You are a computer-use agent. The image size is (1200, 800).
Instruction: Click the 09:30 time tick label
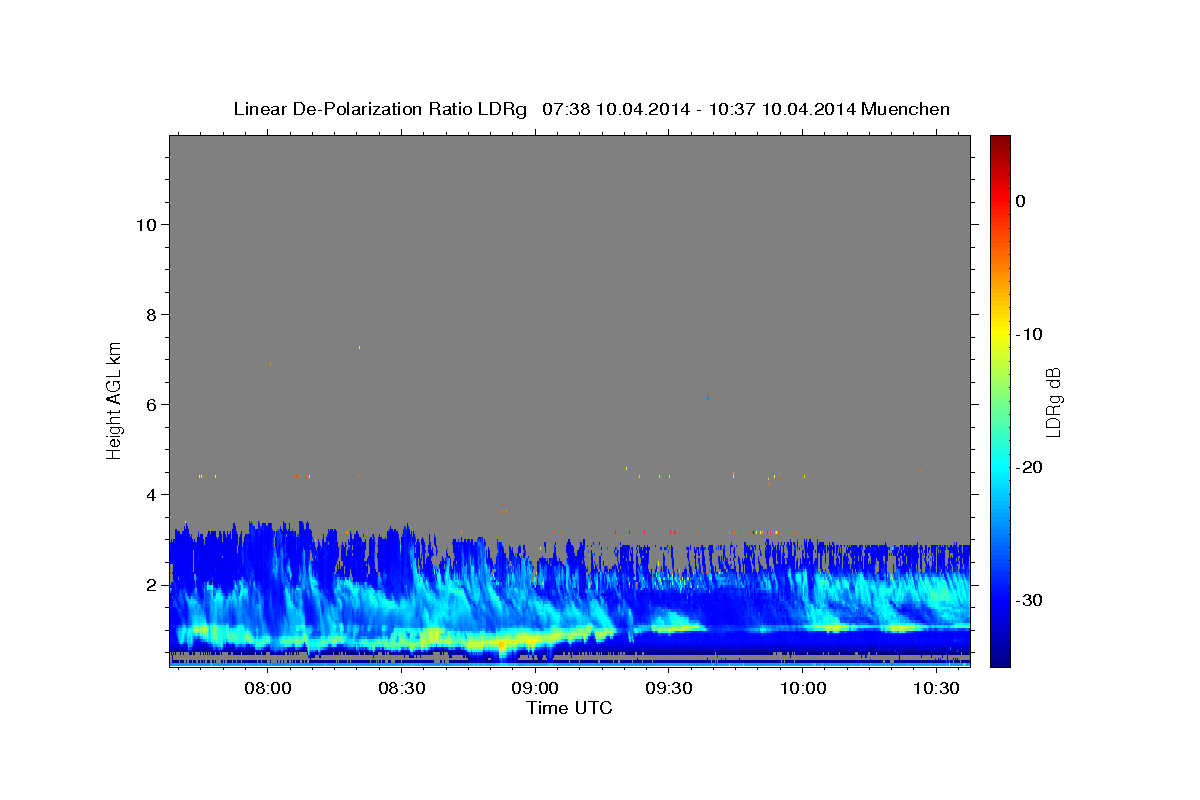(669, 688)
